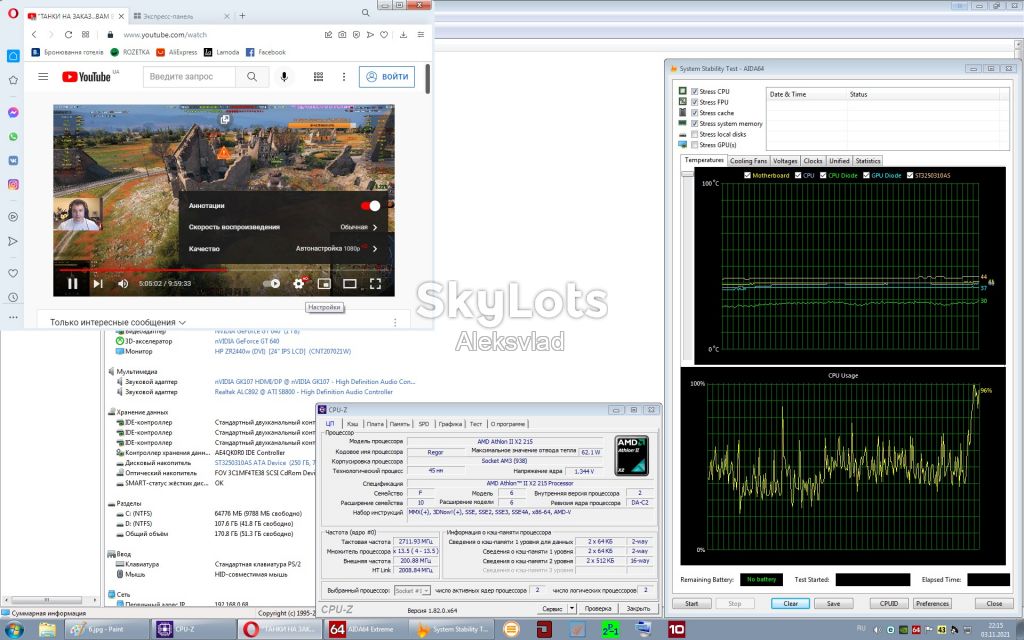Open the Opera main menu logo
This screenshot has width=1024, height=640.
click(12, 13)
